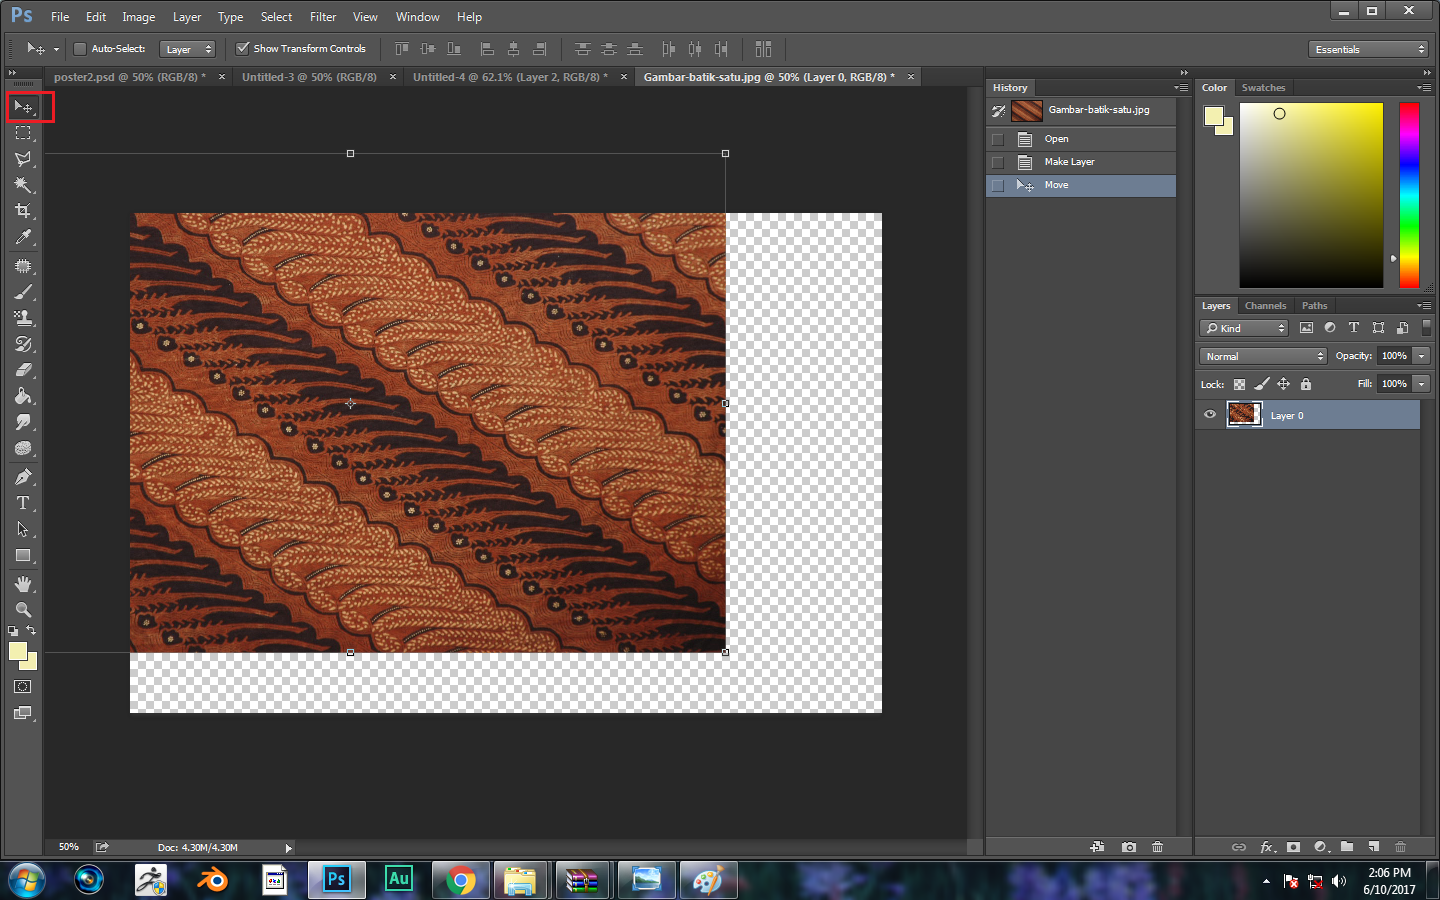Open the Essentials workspace dropdown

point(1368,49)
